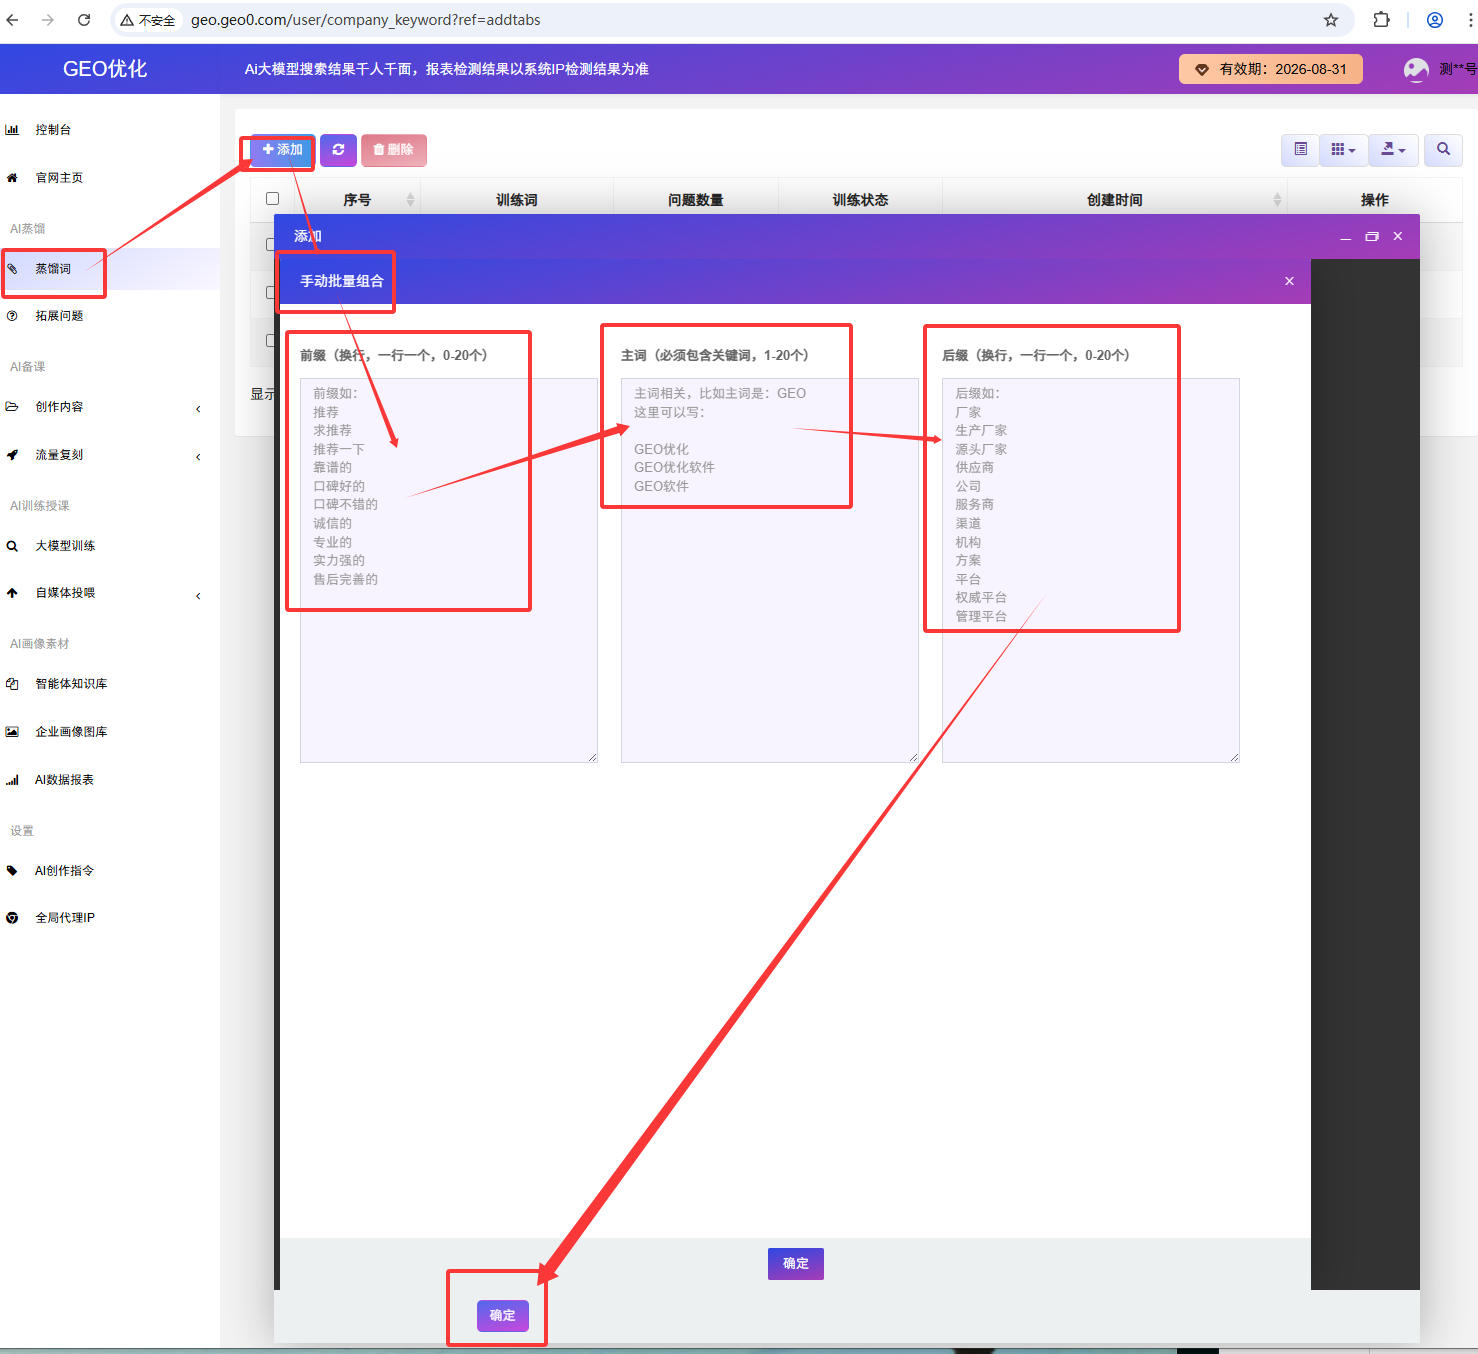Bookmark this page with the star icon

point(1330,20)
